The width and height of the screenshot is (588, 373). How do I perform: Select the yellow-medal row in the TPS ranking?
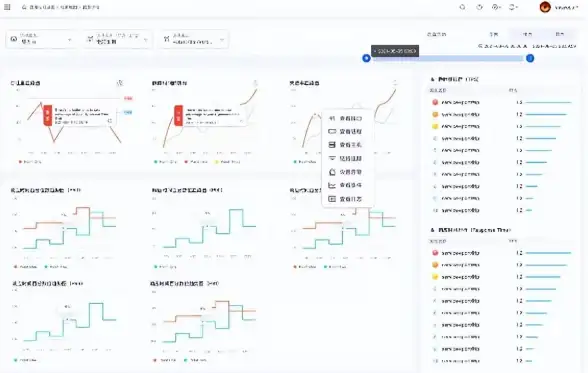pos(502,126)
